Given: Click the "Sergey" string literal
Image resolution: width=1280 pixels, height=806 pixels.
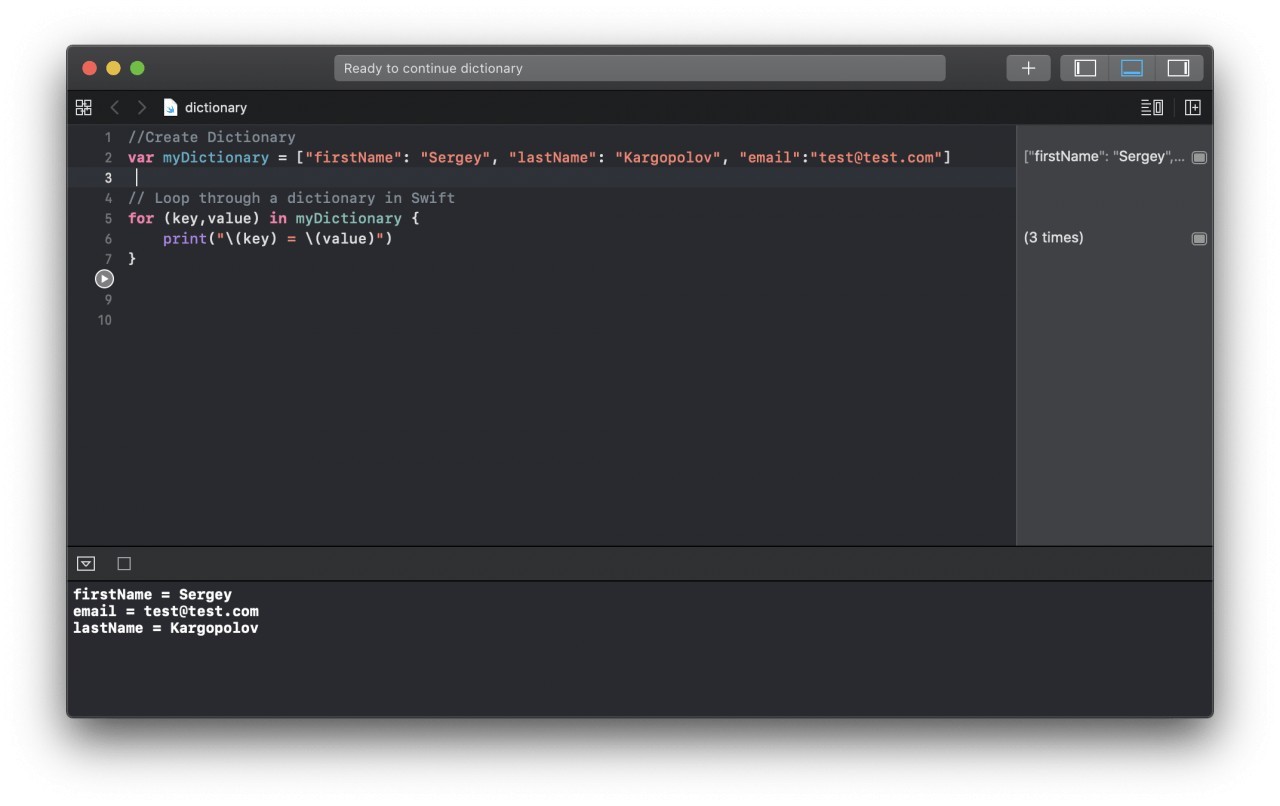Looking at the screenshot, I should click(x=455, y=158).
